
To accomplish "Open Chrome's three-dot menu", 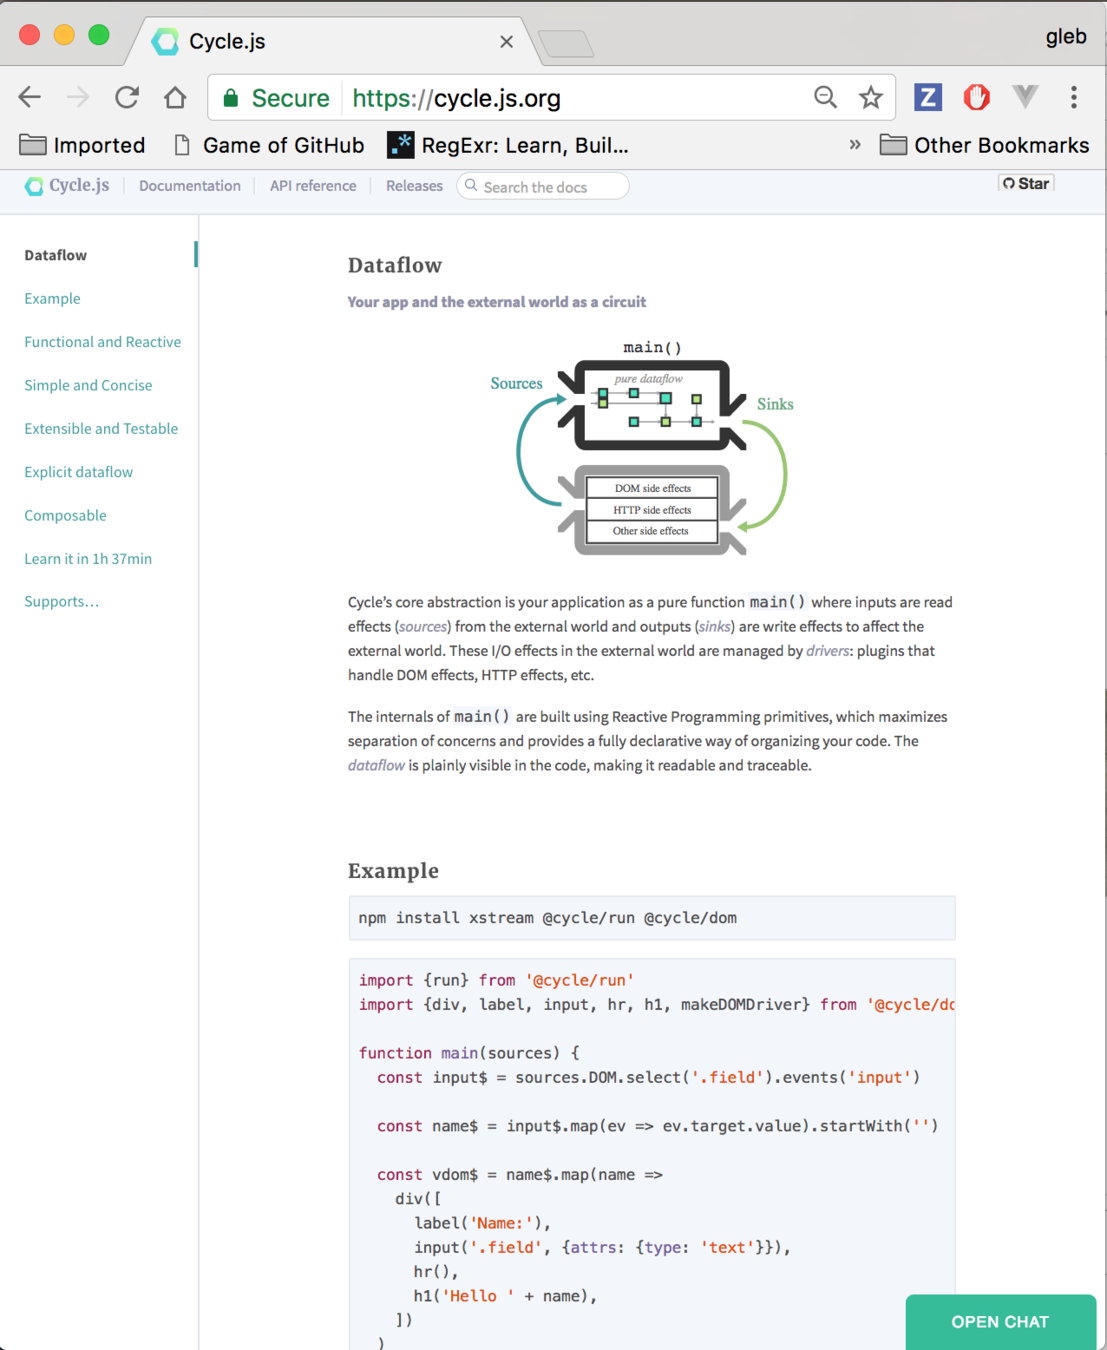I will (1074, 97).
